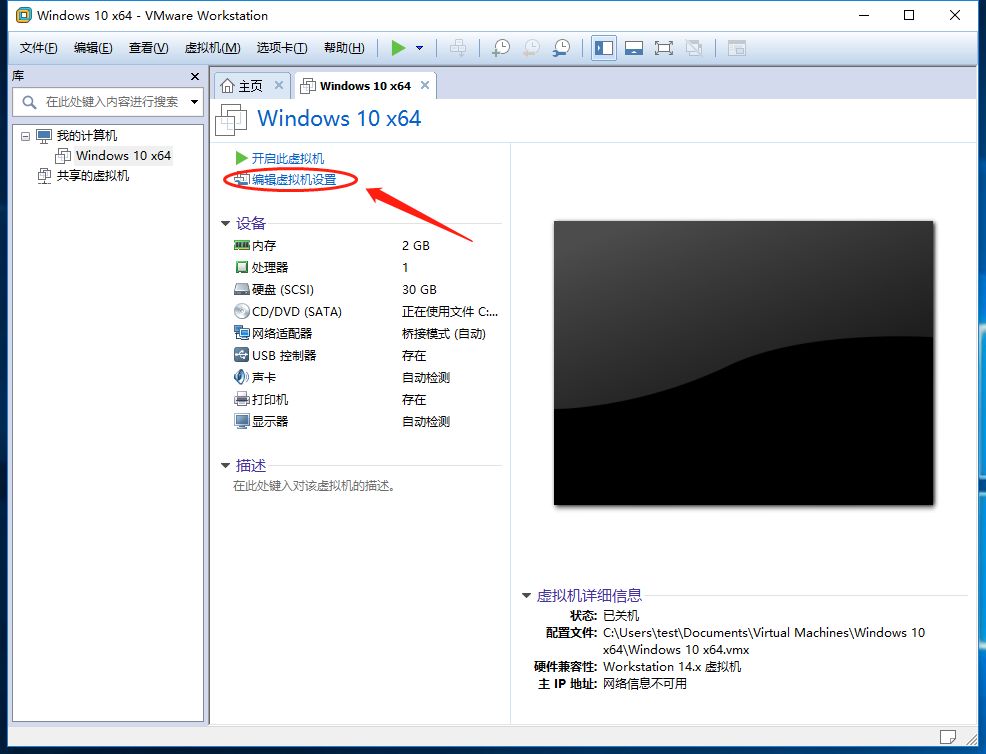Collapse the 我的计算机 tree node
Viewport: 986px width, 754px height.
[x=25, y=136]
